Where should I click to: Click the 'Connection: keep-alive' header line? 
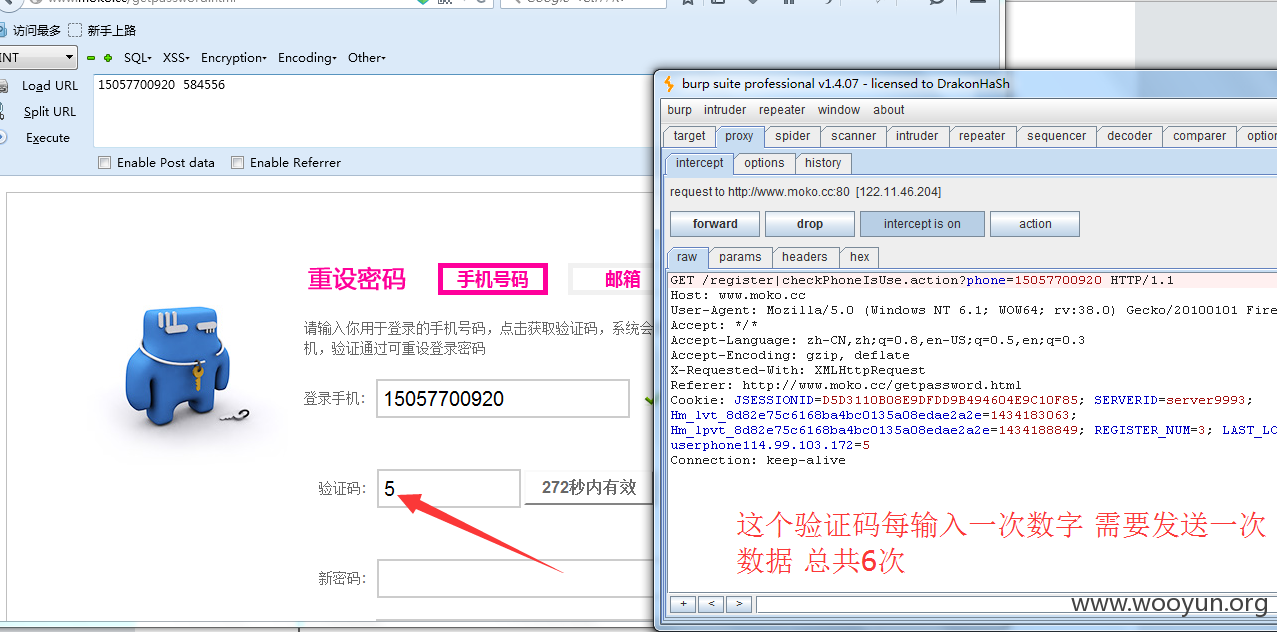[x=758, y=461]
